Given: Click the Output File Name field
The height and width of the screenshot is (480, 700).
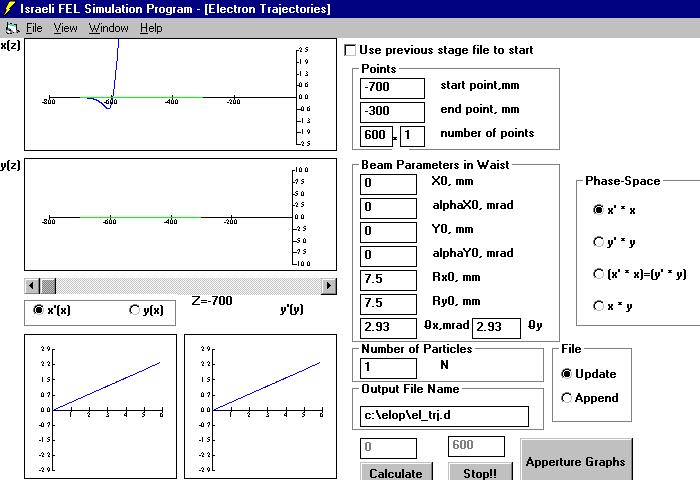Looking at the screenshot, I should [444, 416].
